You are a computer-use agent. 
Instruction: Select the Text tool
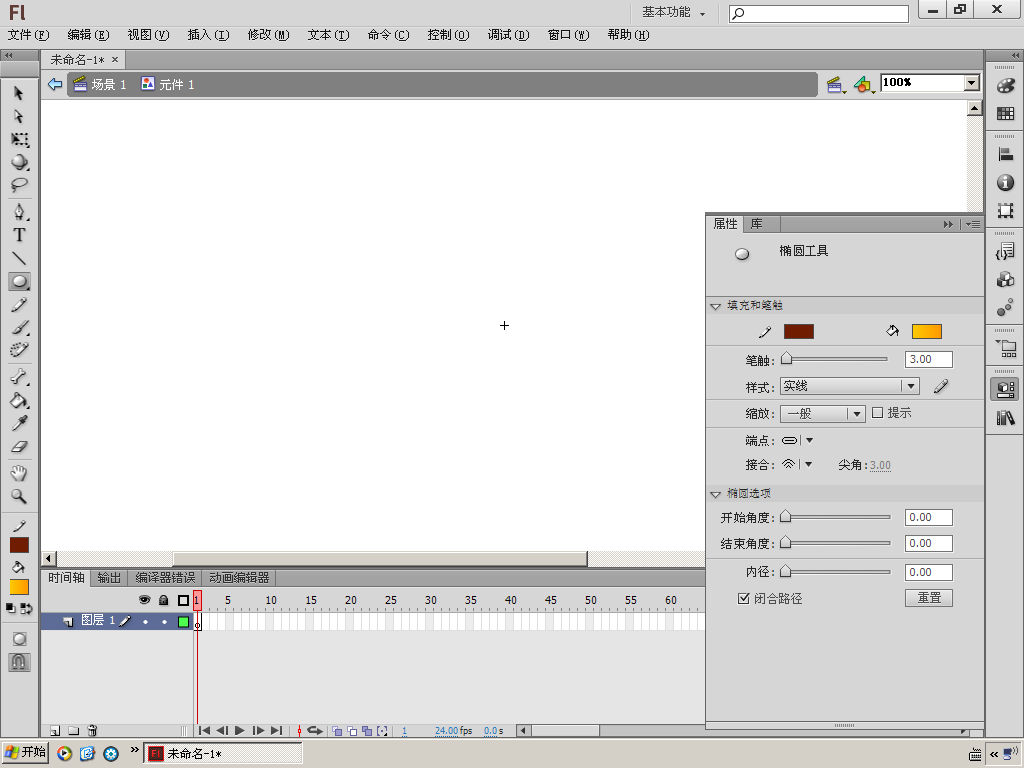(19, 235)
